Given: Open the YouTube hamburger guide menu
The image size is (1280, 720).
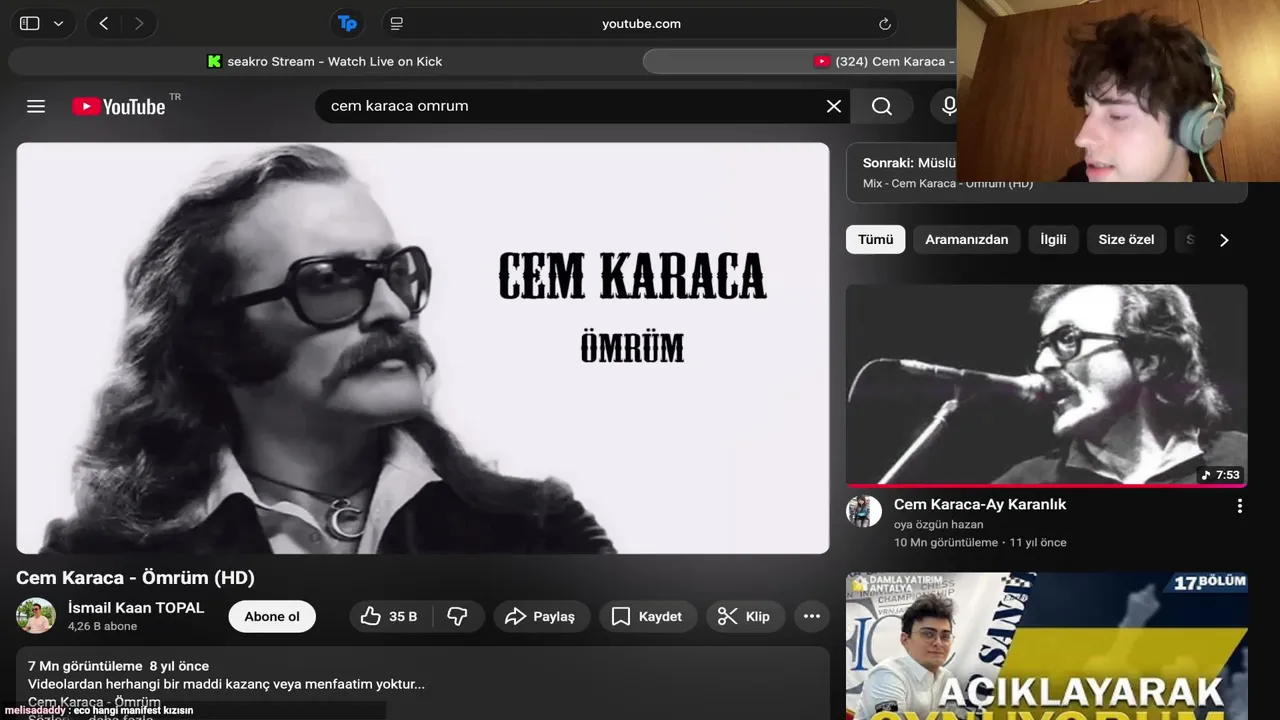Looking at the screenshot, I should click(x=36, y=106).
